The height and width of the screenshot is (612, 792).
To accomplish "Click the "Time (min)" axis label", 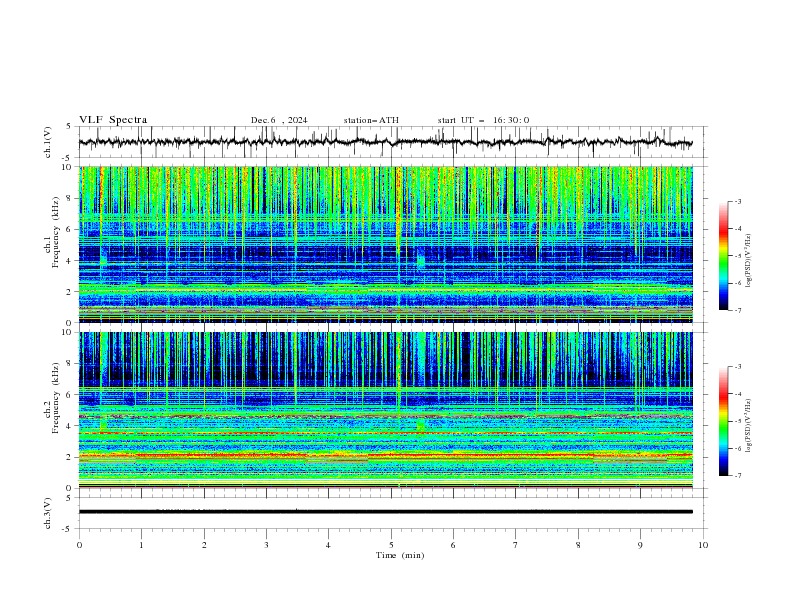I will point(400,555).
